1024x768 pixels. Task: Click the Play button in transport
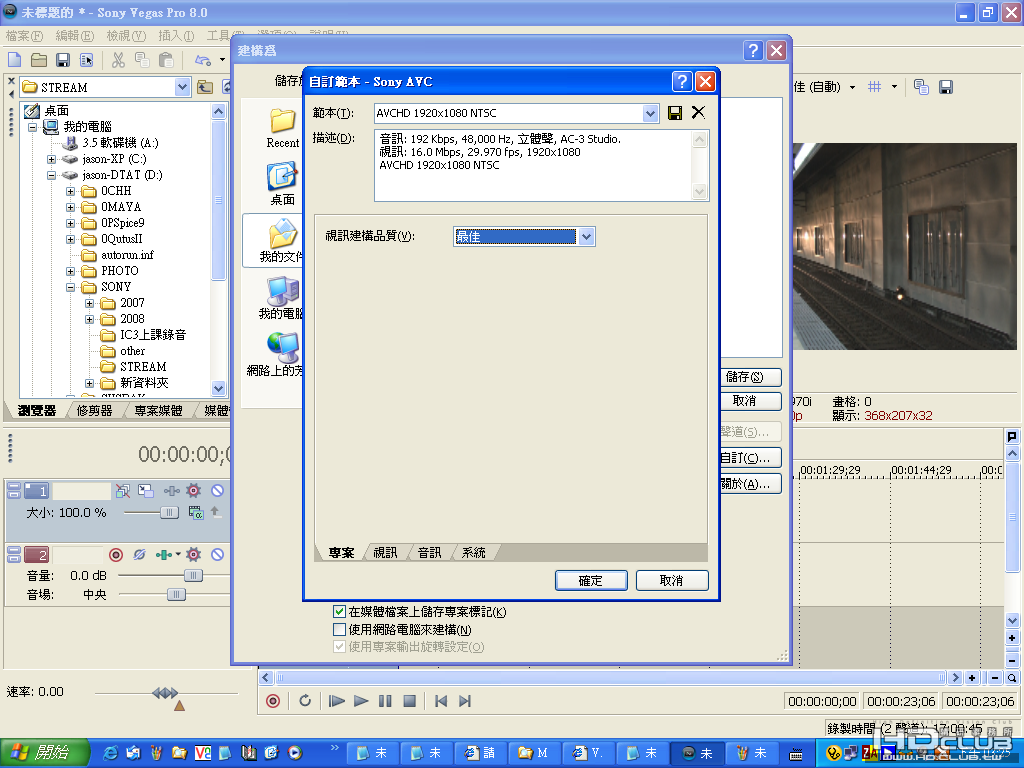[x=361, y=701]
